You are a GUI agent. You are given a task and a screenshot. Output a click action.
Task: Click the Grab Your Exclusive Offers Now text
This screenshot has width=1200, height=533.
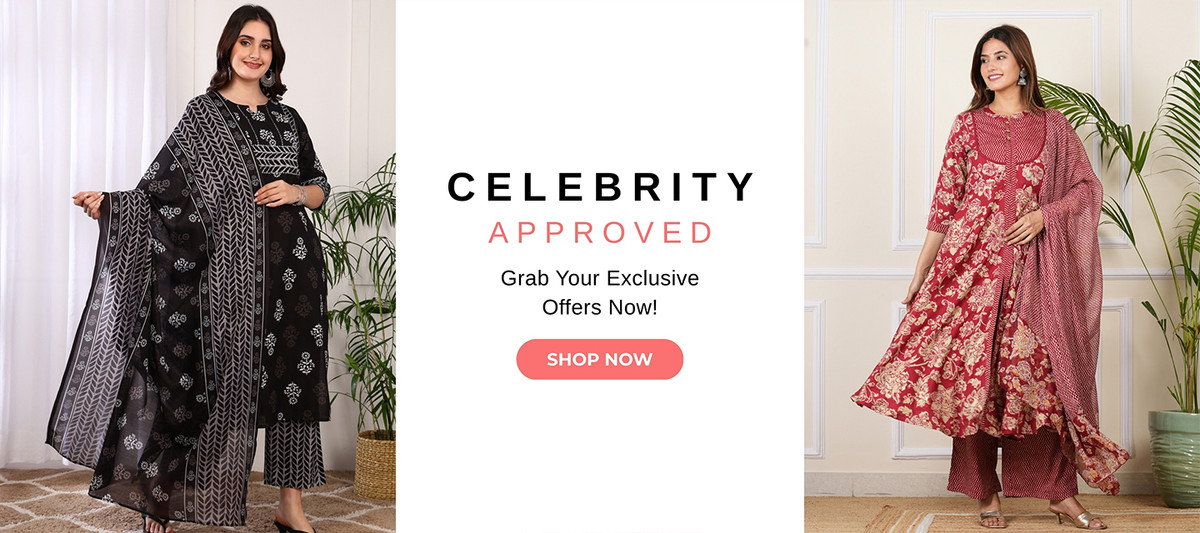tap(600, 293)
